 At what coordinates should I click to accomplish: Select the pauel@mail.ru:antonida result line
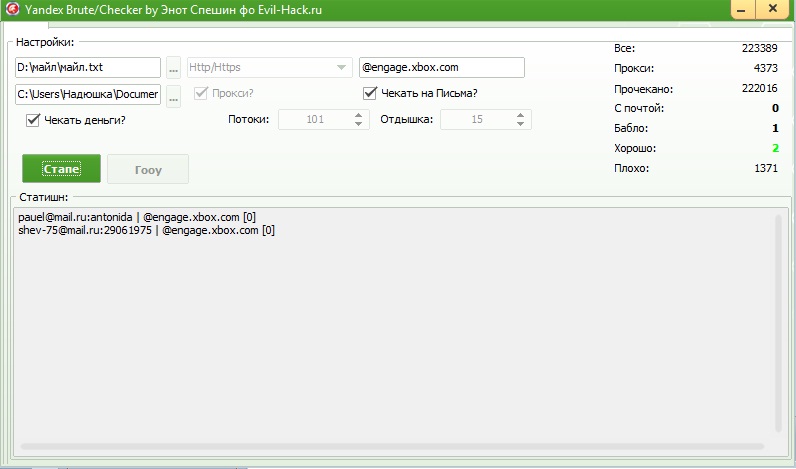tap(137, 217)
